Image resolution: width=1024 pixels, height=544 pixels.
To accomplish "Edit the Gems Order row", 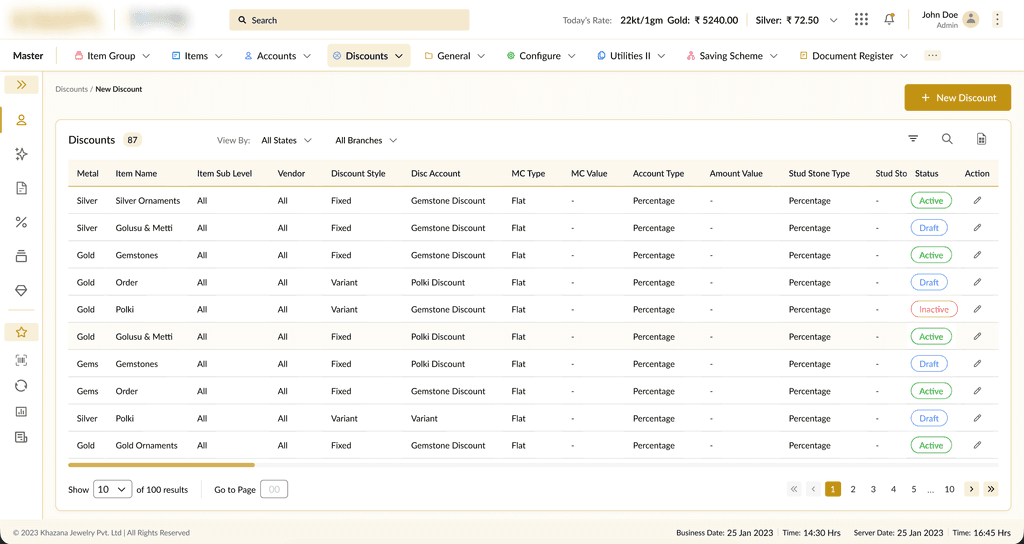I will (977, 391).
